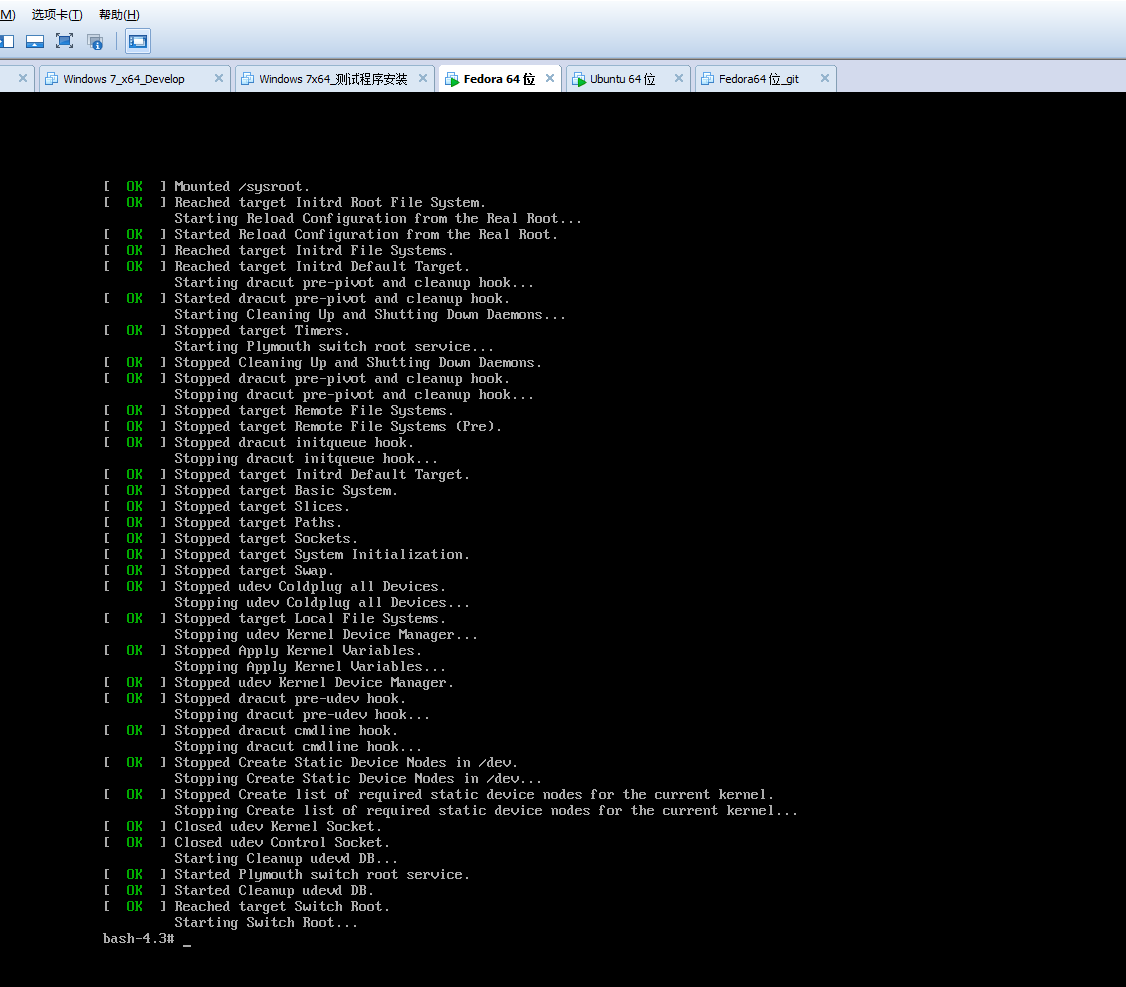1126x987 pixels.
Task: Close the Windows 7_x64_Develop tab
Action: pos(219,79)
